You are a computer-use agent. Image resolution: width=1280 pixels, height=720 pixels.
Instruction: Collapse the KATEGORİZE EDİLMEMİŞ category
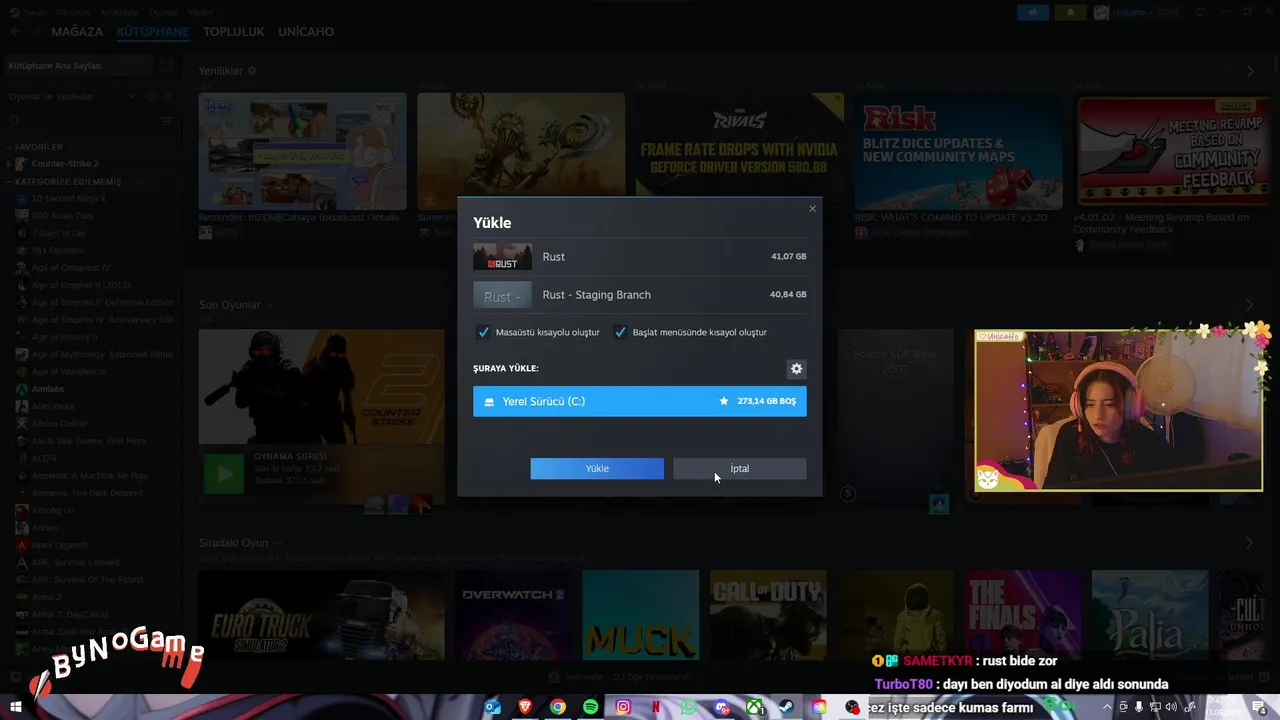66,182
